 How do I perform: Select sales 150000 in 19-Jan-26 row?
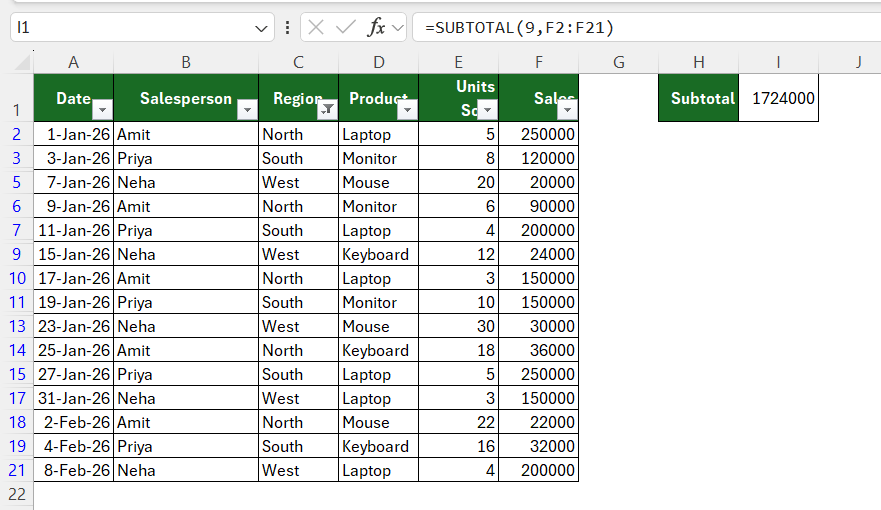(x=539, y=302)
